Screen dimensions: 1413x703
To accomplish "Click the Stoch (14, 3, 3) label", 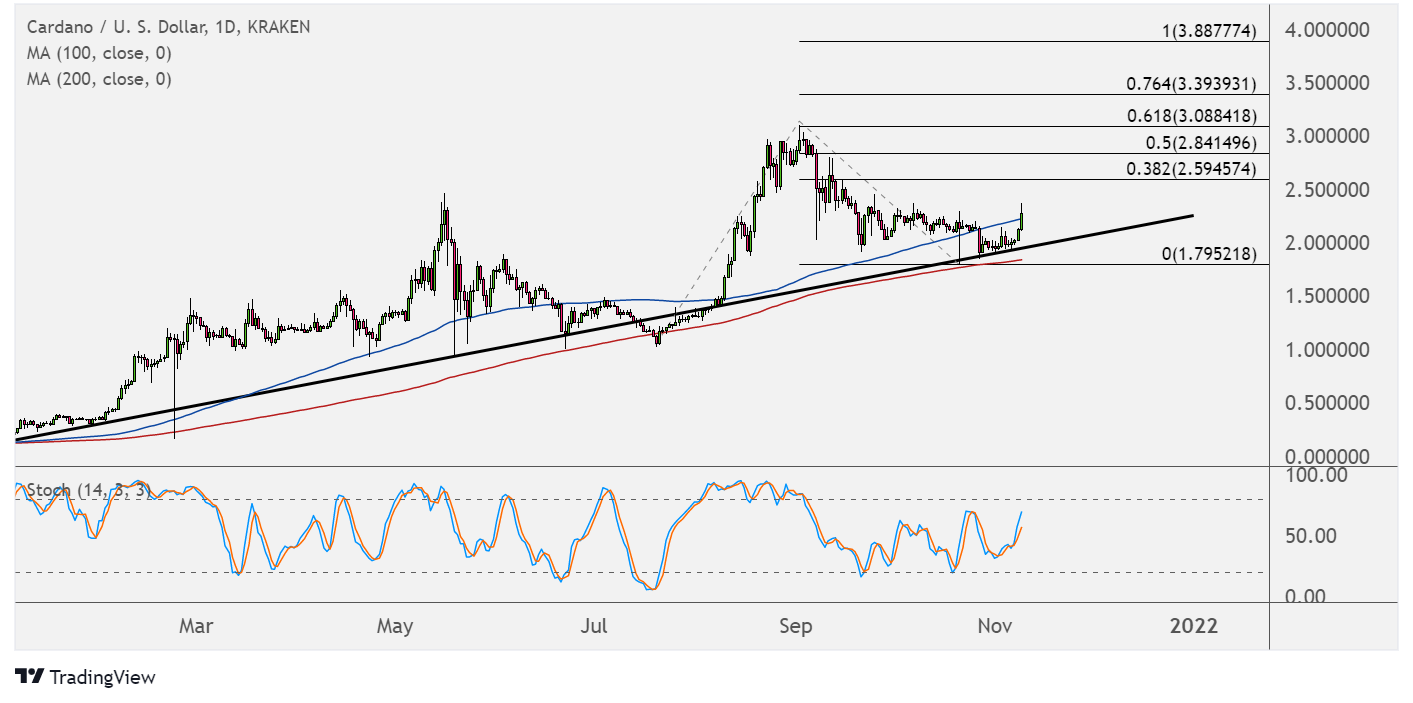I will coord(89,490).
